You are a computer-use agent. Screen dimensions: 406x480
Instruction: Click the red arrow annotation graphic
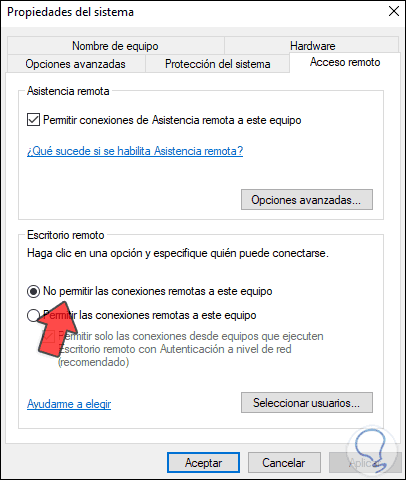coord(57,327)
